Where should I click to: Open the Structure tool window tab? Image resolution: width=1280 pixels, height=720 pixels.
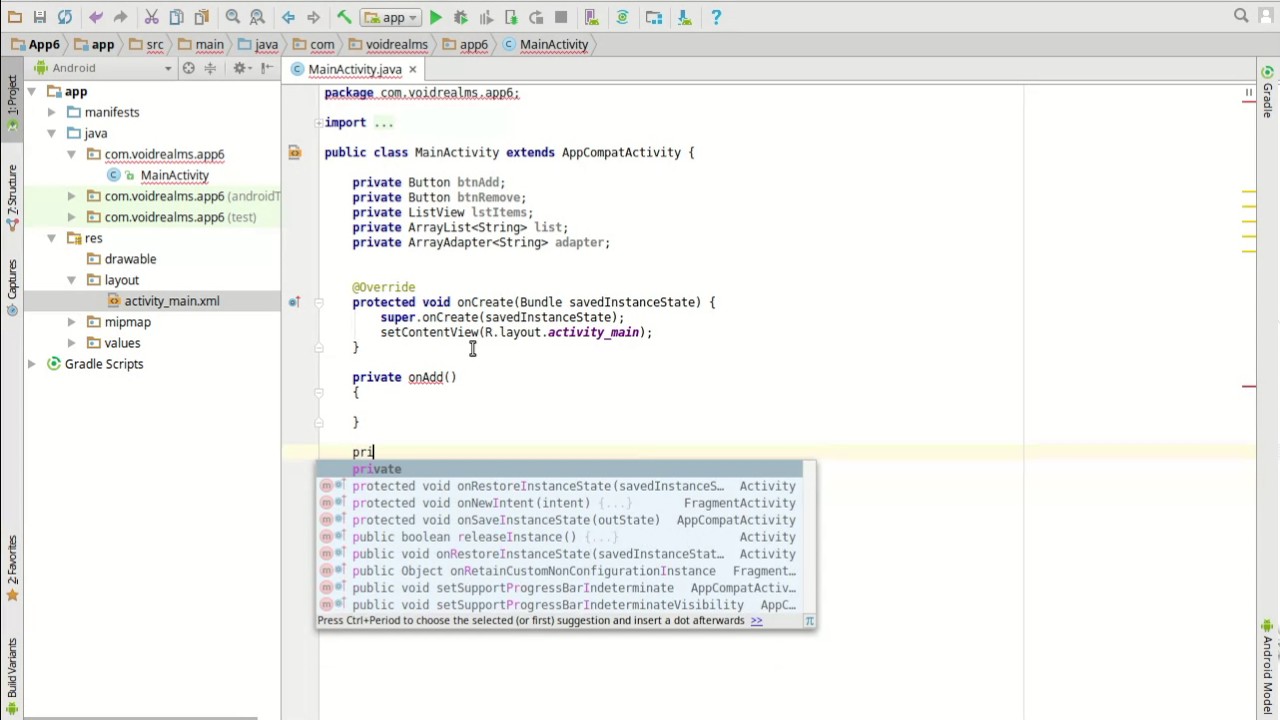[x=11, y=198]
